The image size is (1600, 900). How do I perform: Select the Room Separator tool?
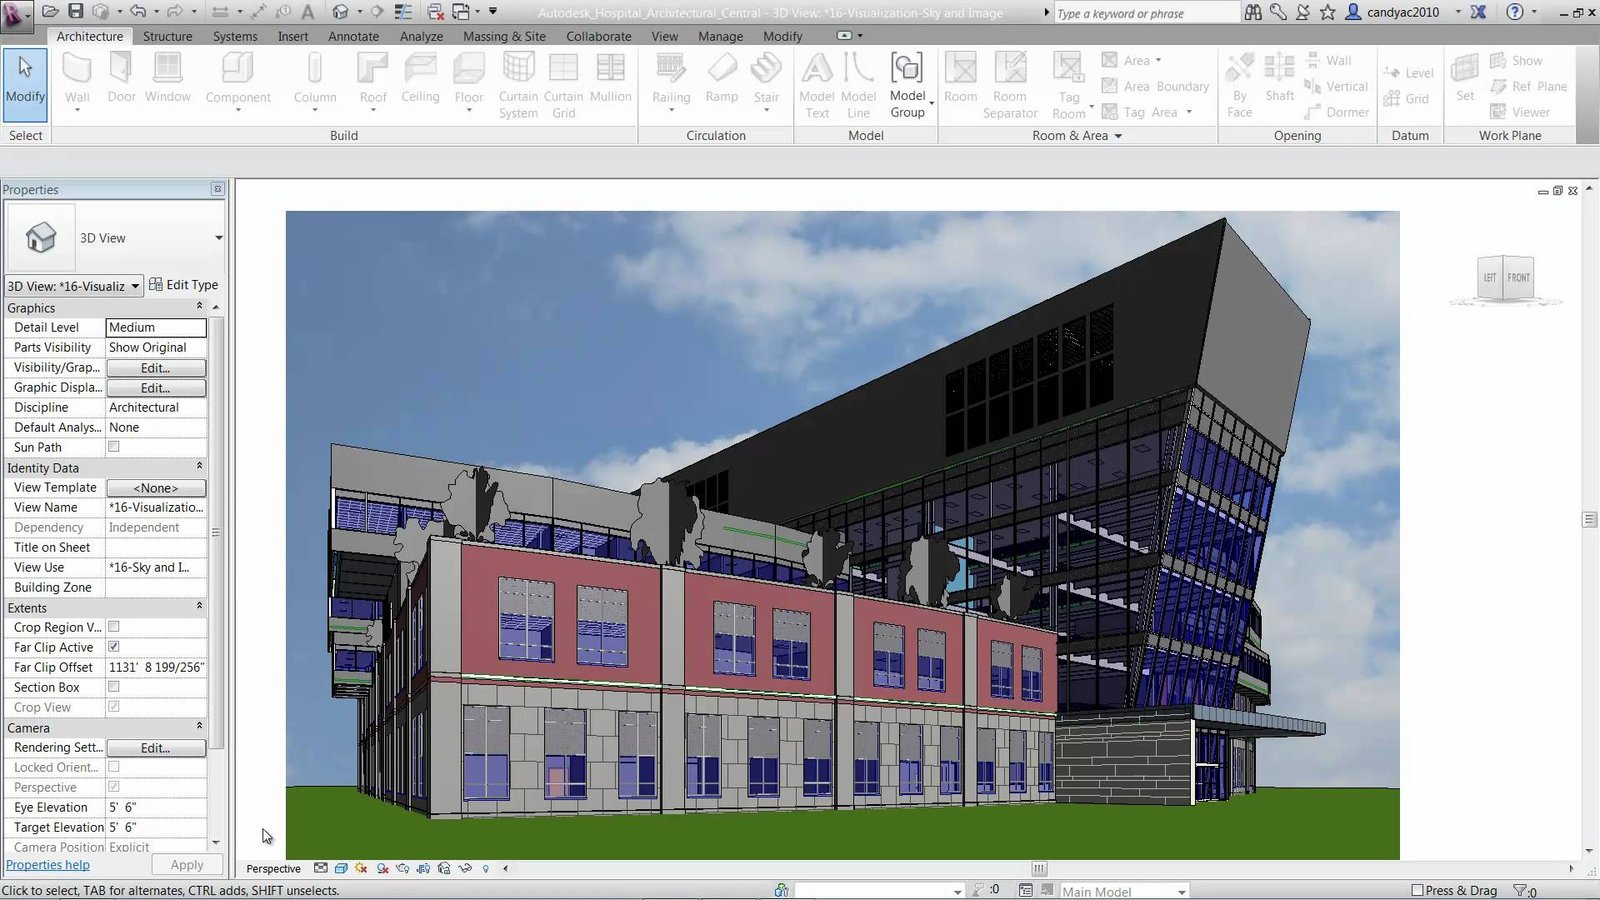(x=1010, y=86)
